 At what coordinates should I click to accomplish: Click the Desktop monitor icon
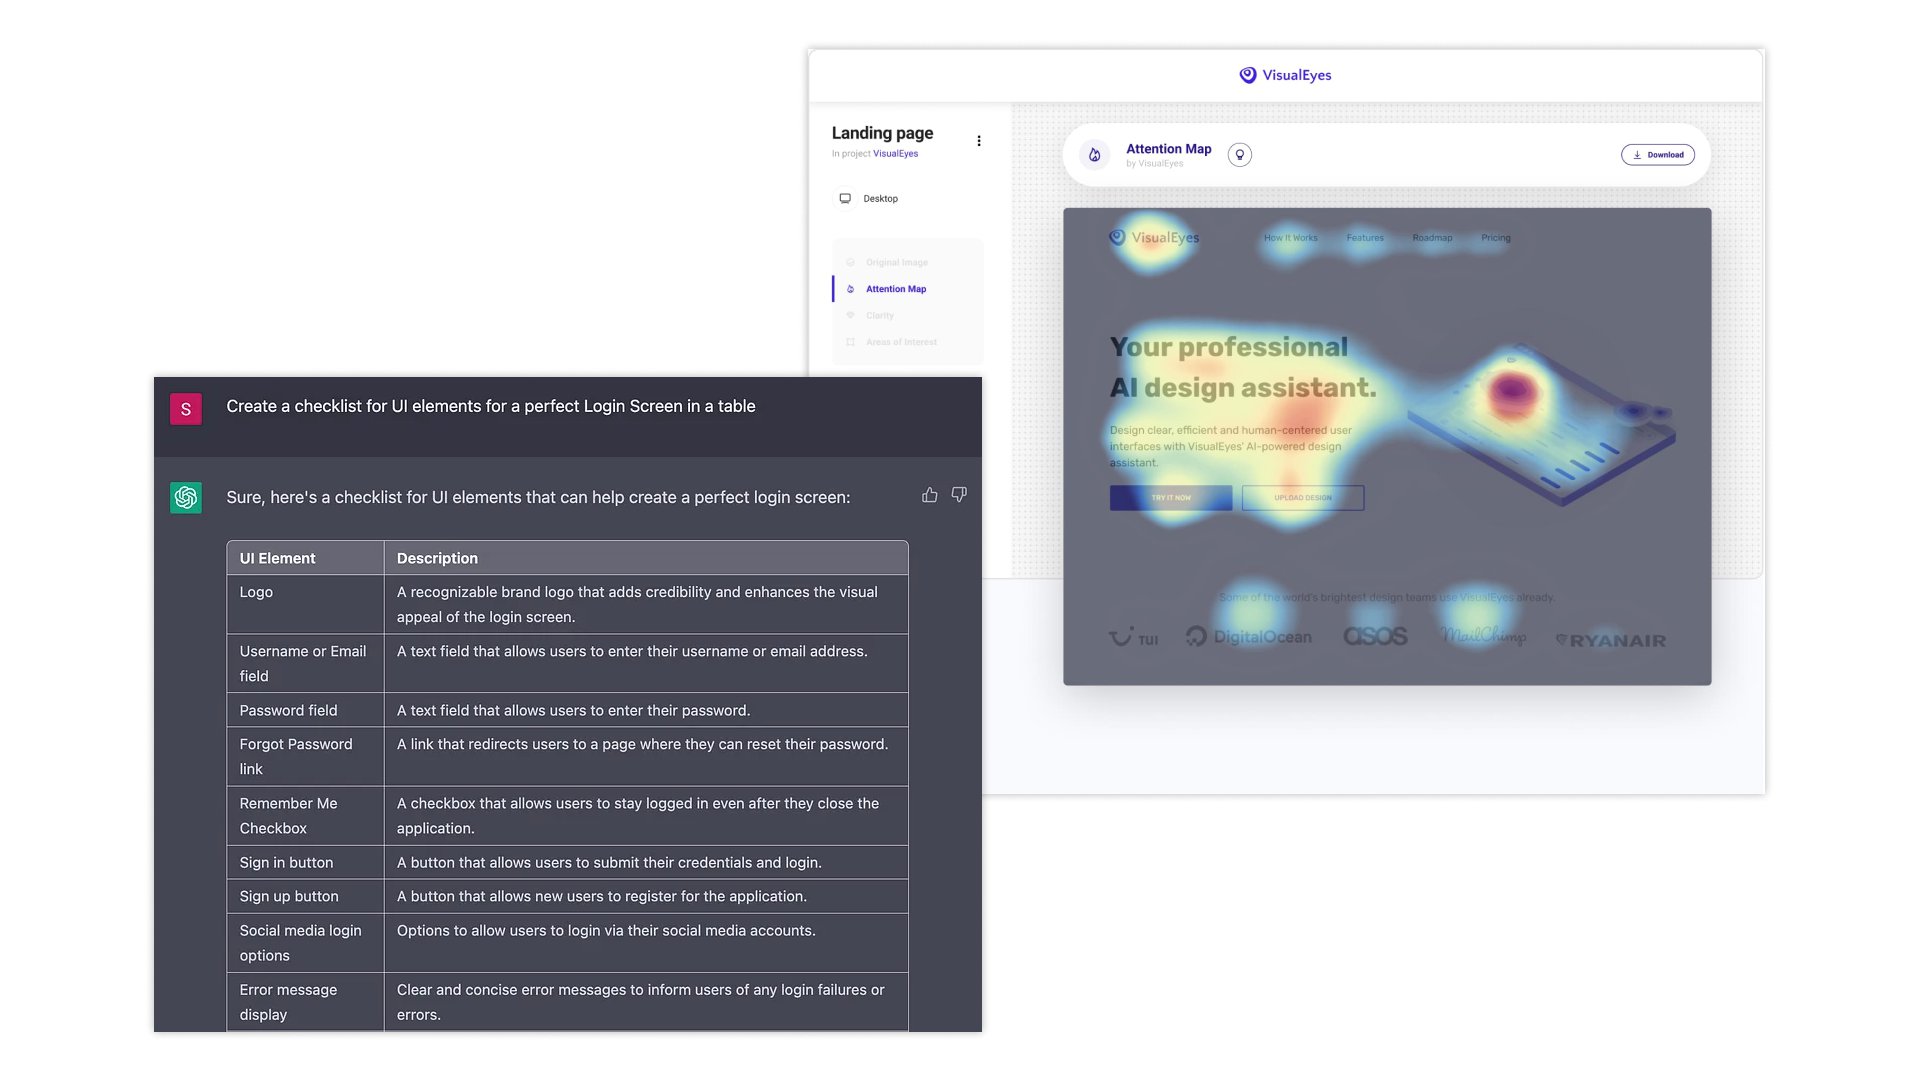pos(845,198)
